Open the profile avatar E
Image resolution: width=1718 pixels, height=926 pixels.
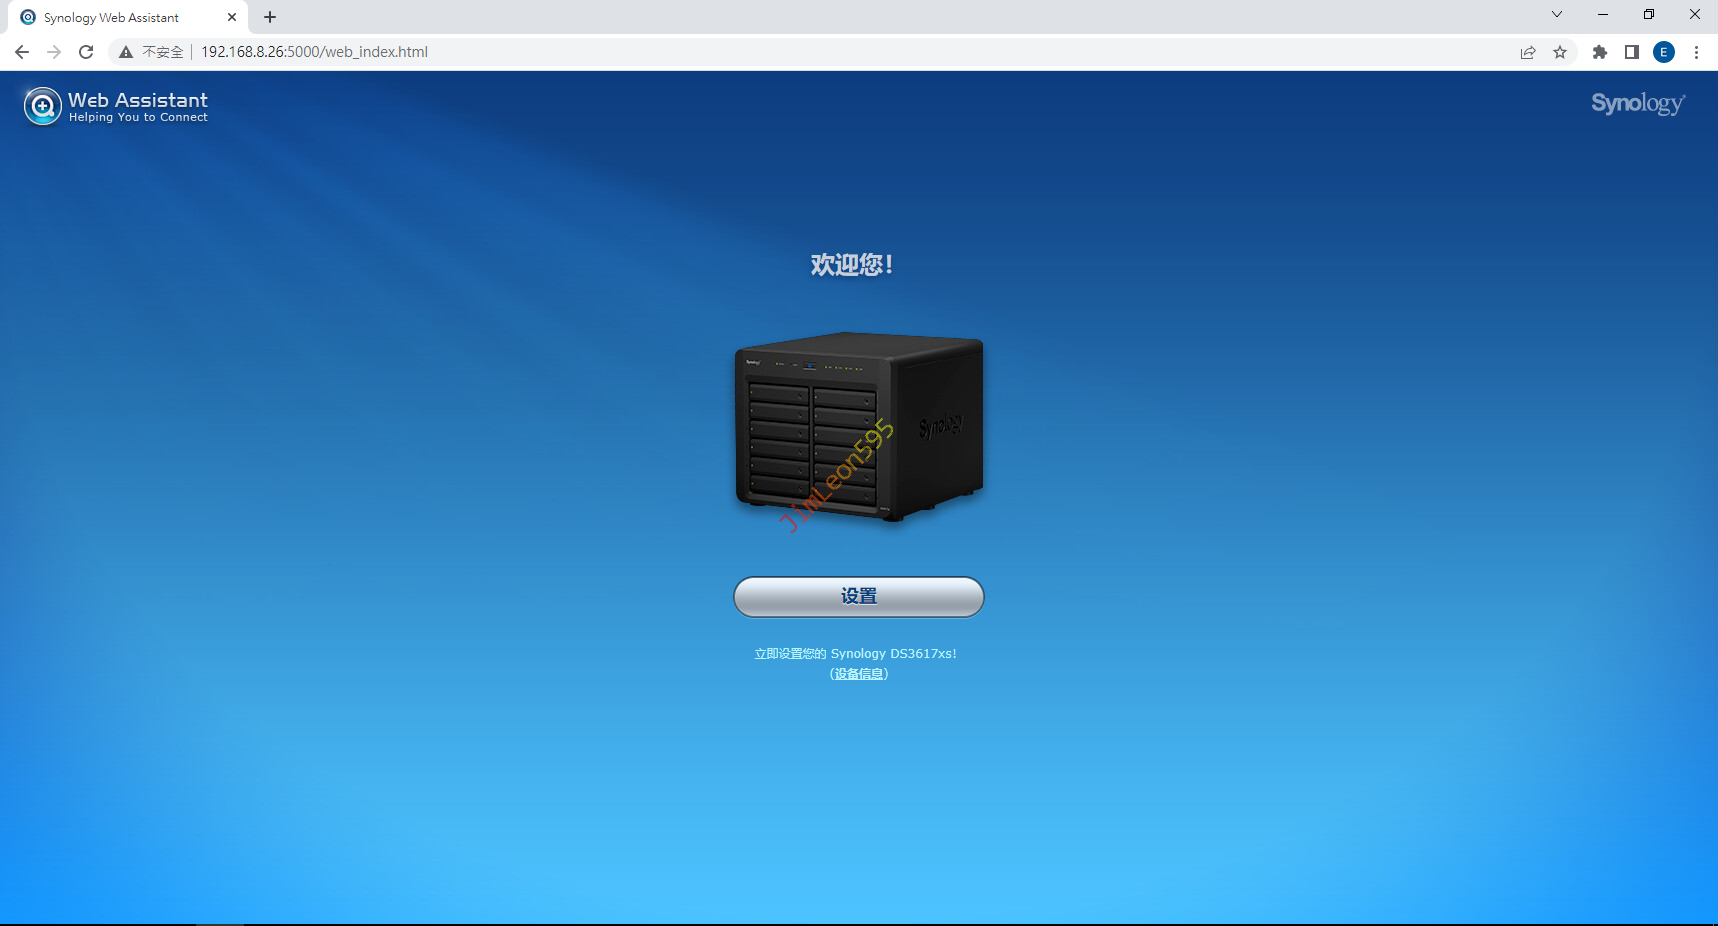click(1664, 52)
